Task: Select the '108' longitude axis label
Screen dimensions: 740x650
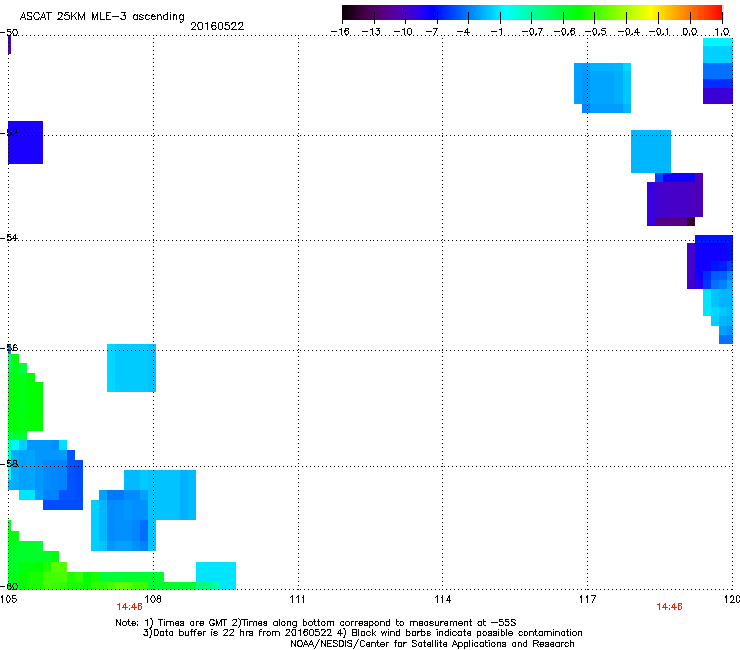Action: click(x=153, y=599)
